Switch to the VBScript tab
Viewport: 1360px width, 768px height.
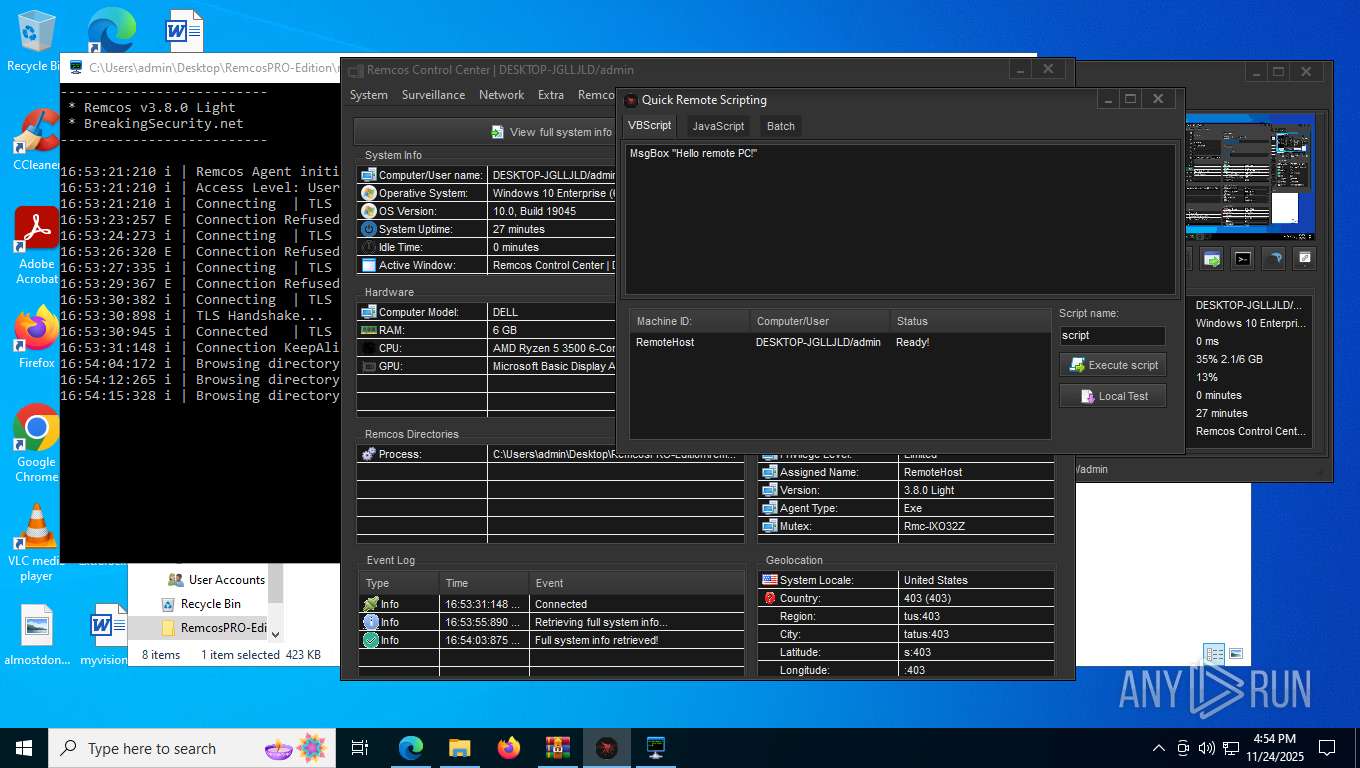click(x=649, y=126)
